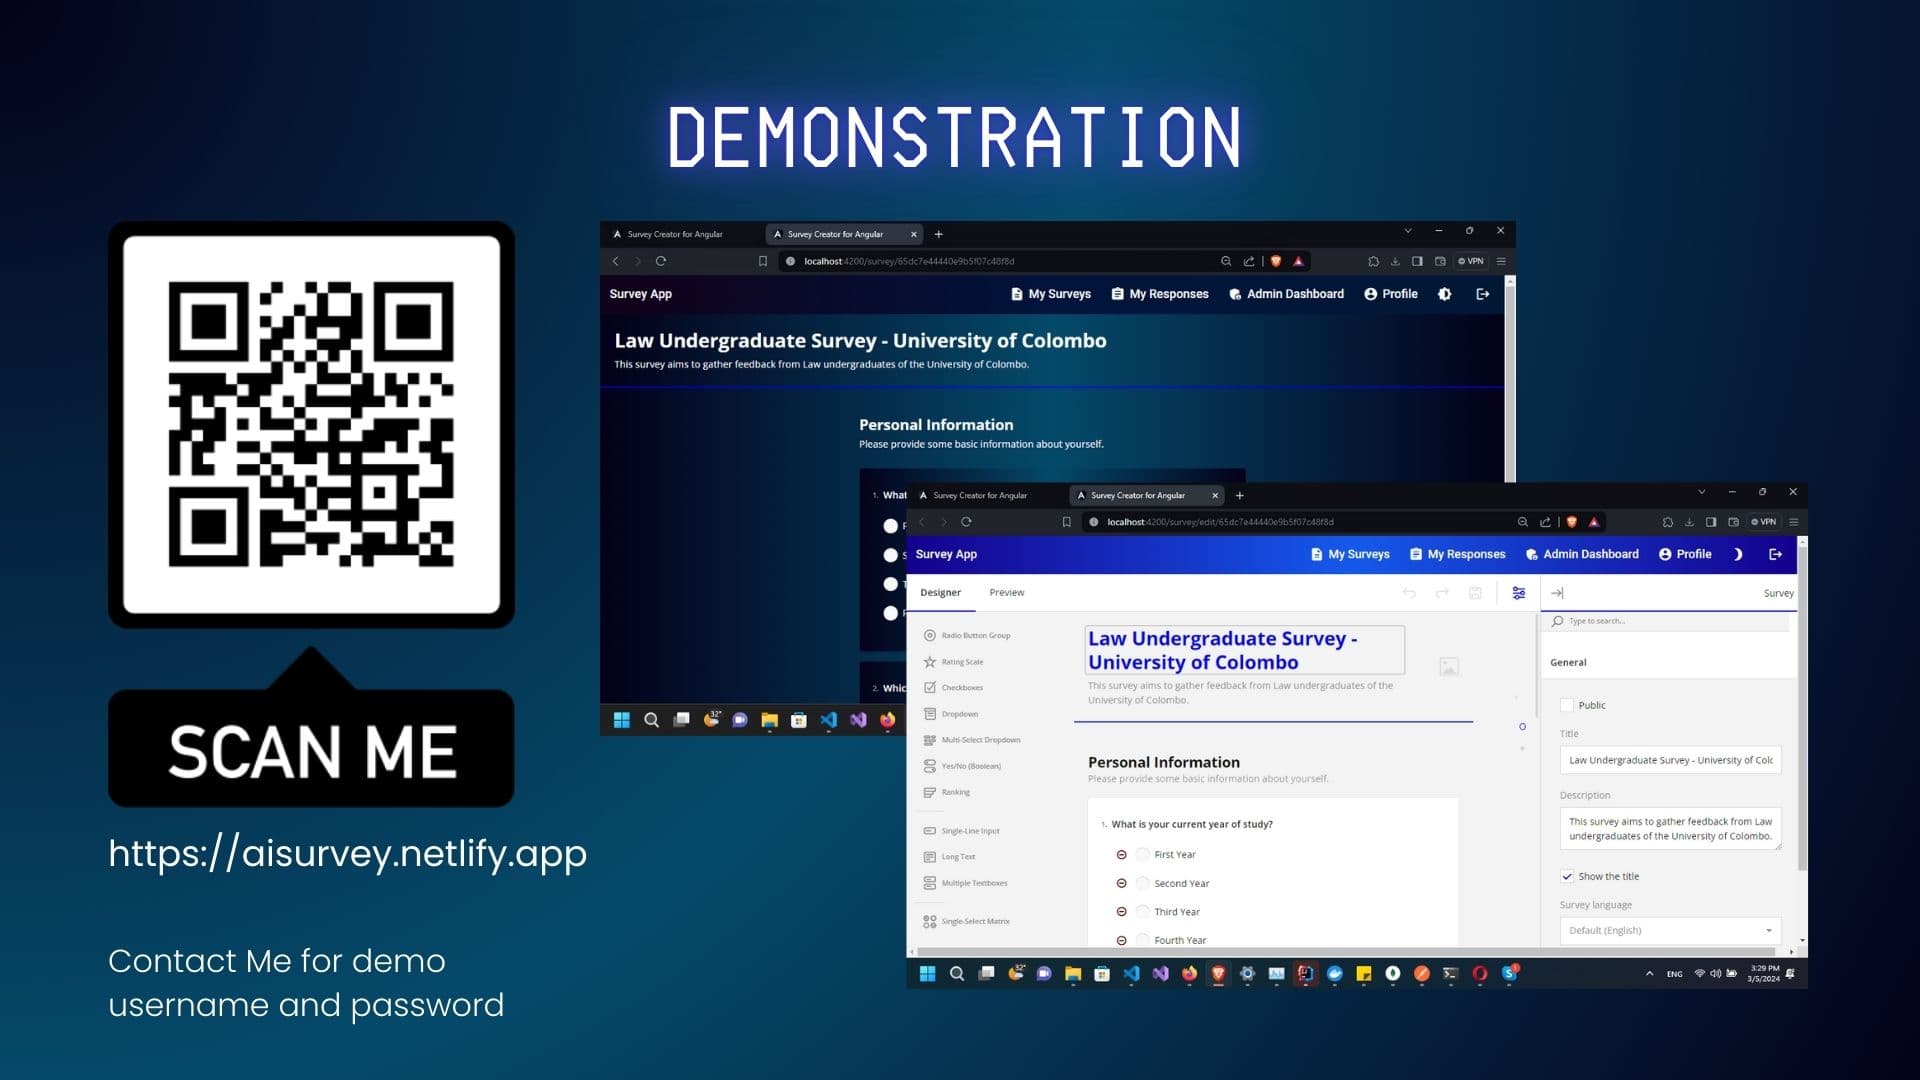Open survey settings sliders icon

point(1518,593)
